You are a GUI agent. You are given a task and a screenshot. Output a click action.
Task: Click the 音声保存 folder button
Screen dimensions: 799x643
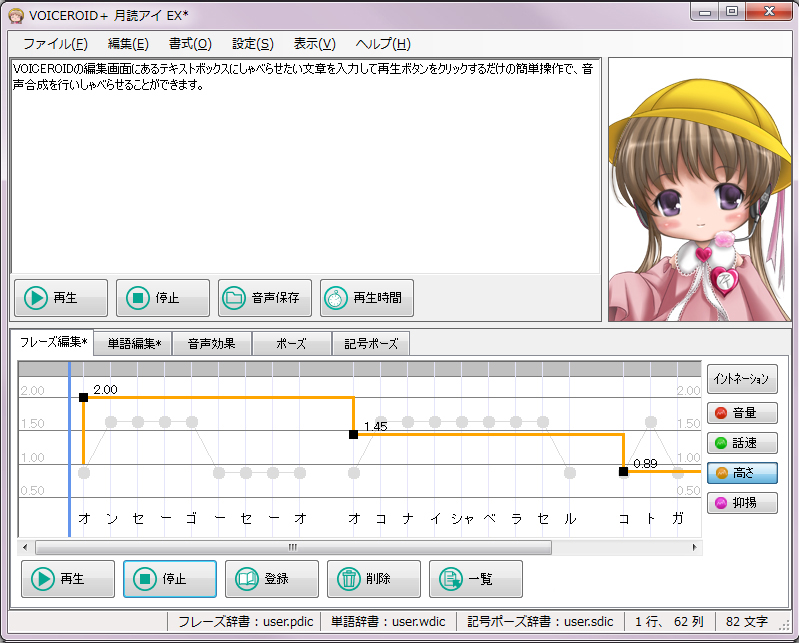[x=264, y=298]
